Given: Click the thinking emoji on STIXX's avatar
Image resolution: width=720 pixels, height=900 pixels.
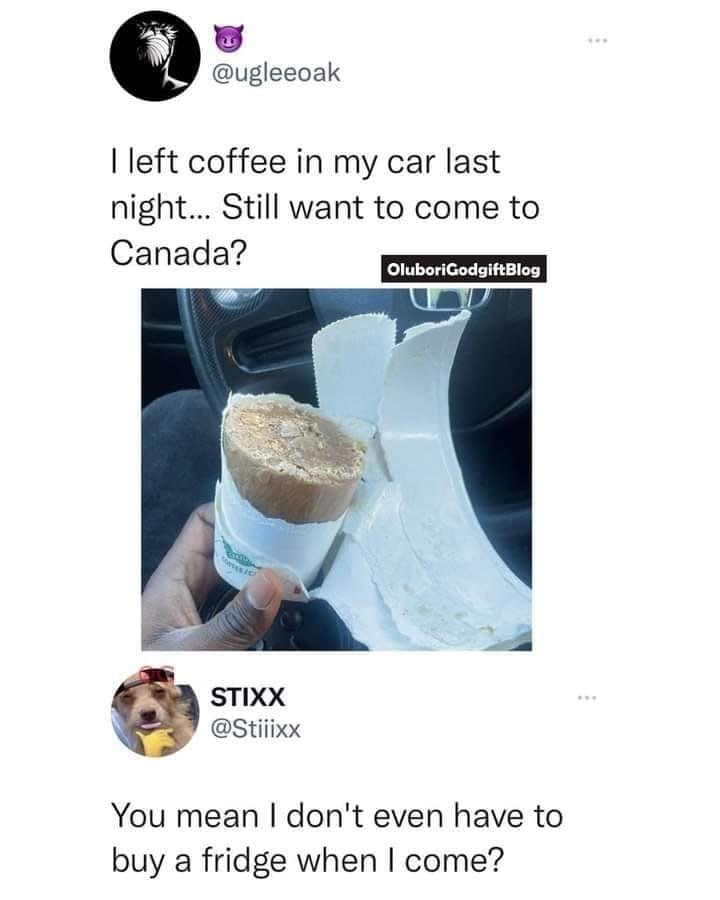Looking at the screenshot, I should (x=153, y=741).
